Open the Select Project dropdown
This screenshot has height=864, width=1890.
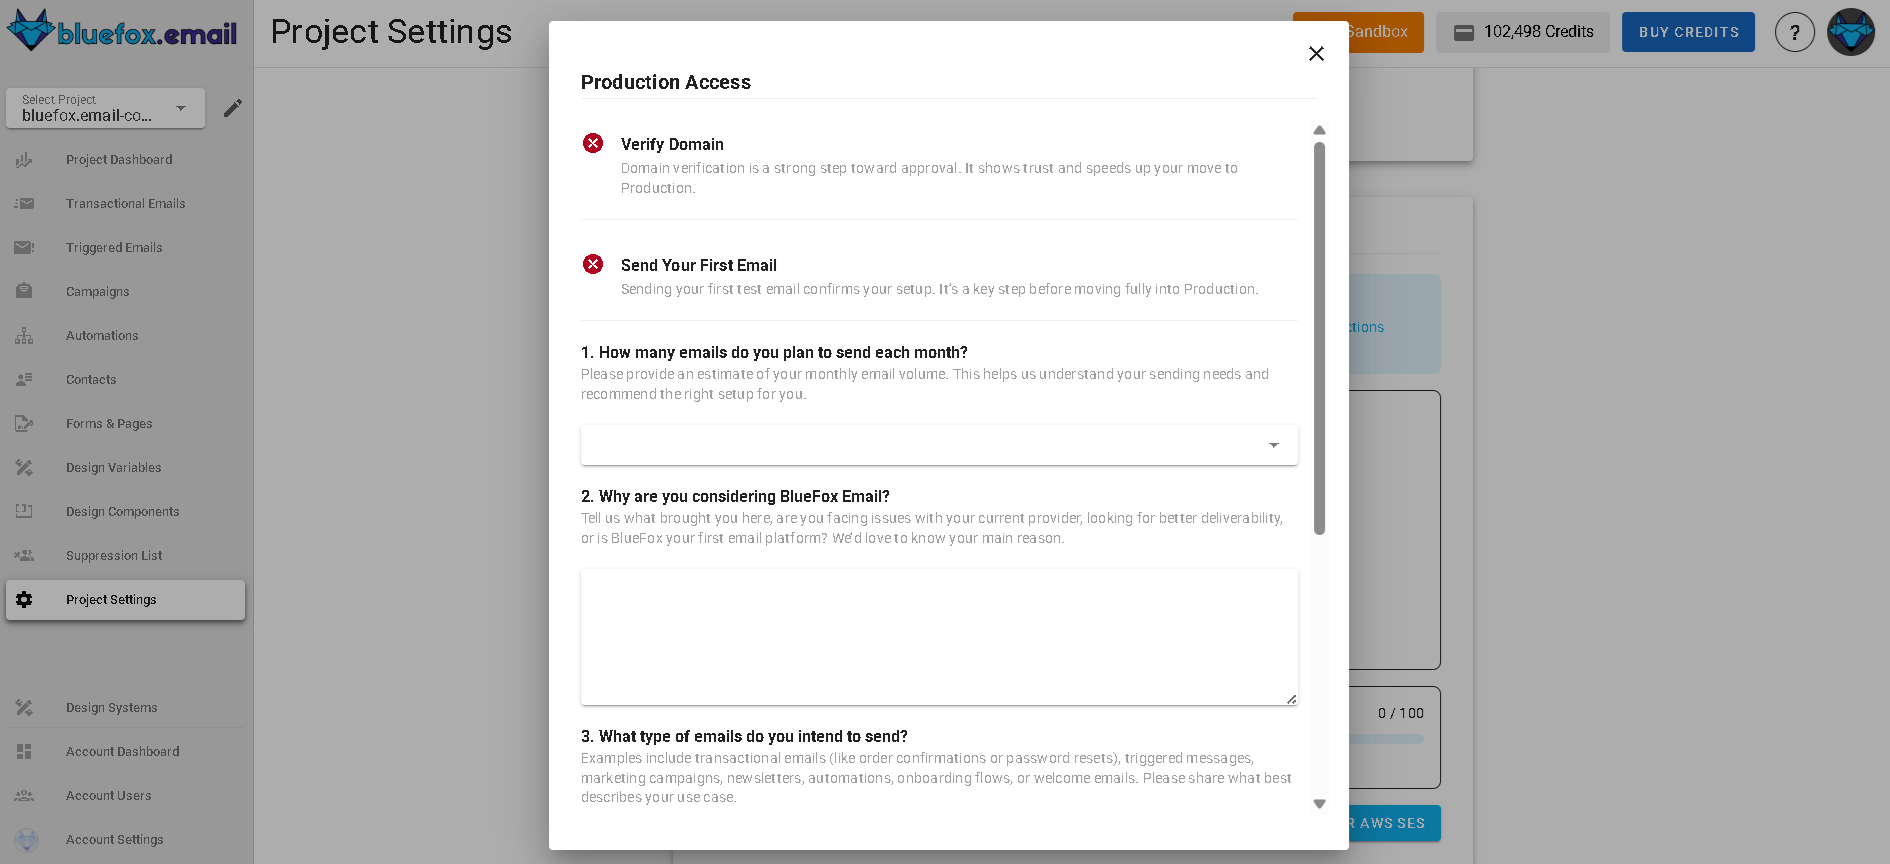pyautogui.click(x=105, y=108)
